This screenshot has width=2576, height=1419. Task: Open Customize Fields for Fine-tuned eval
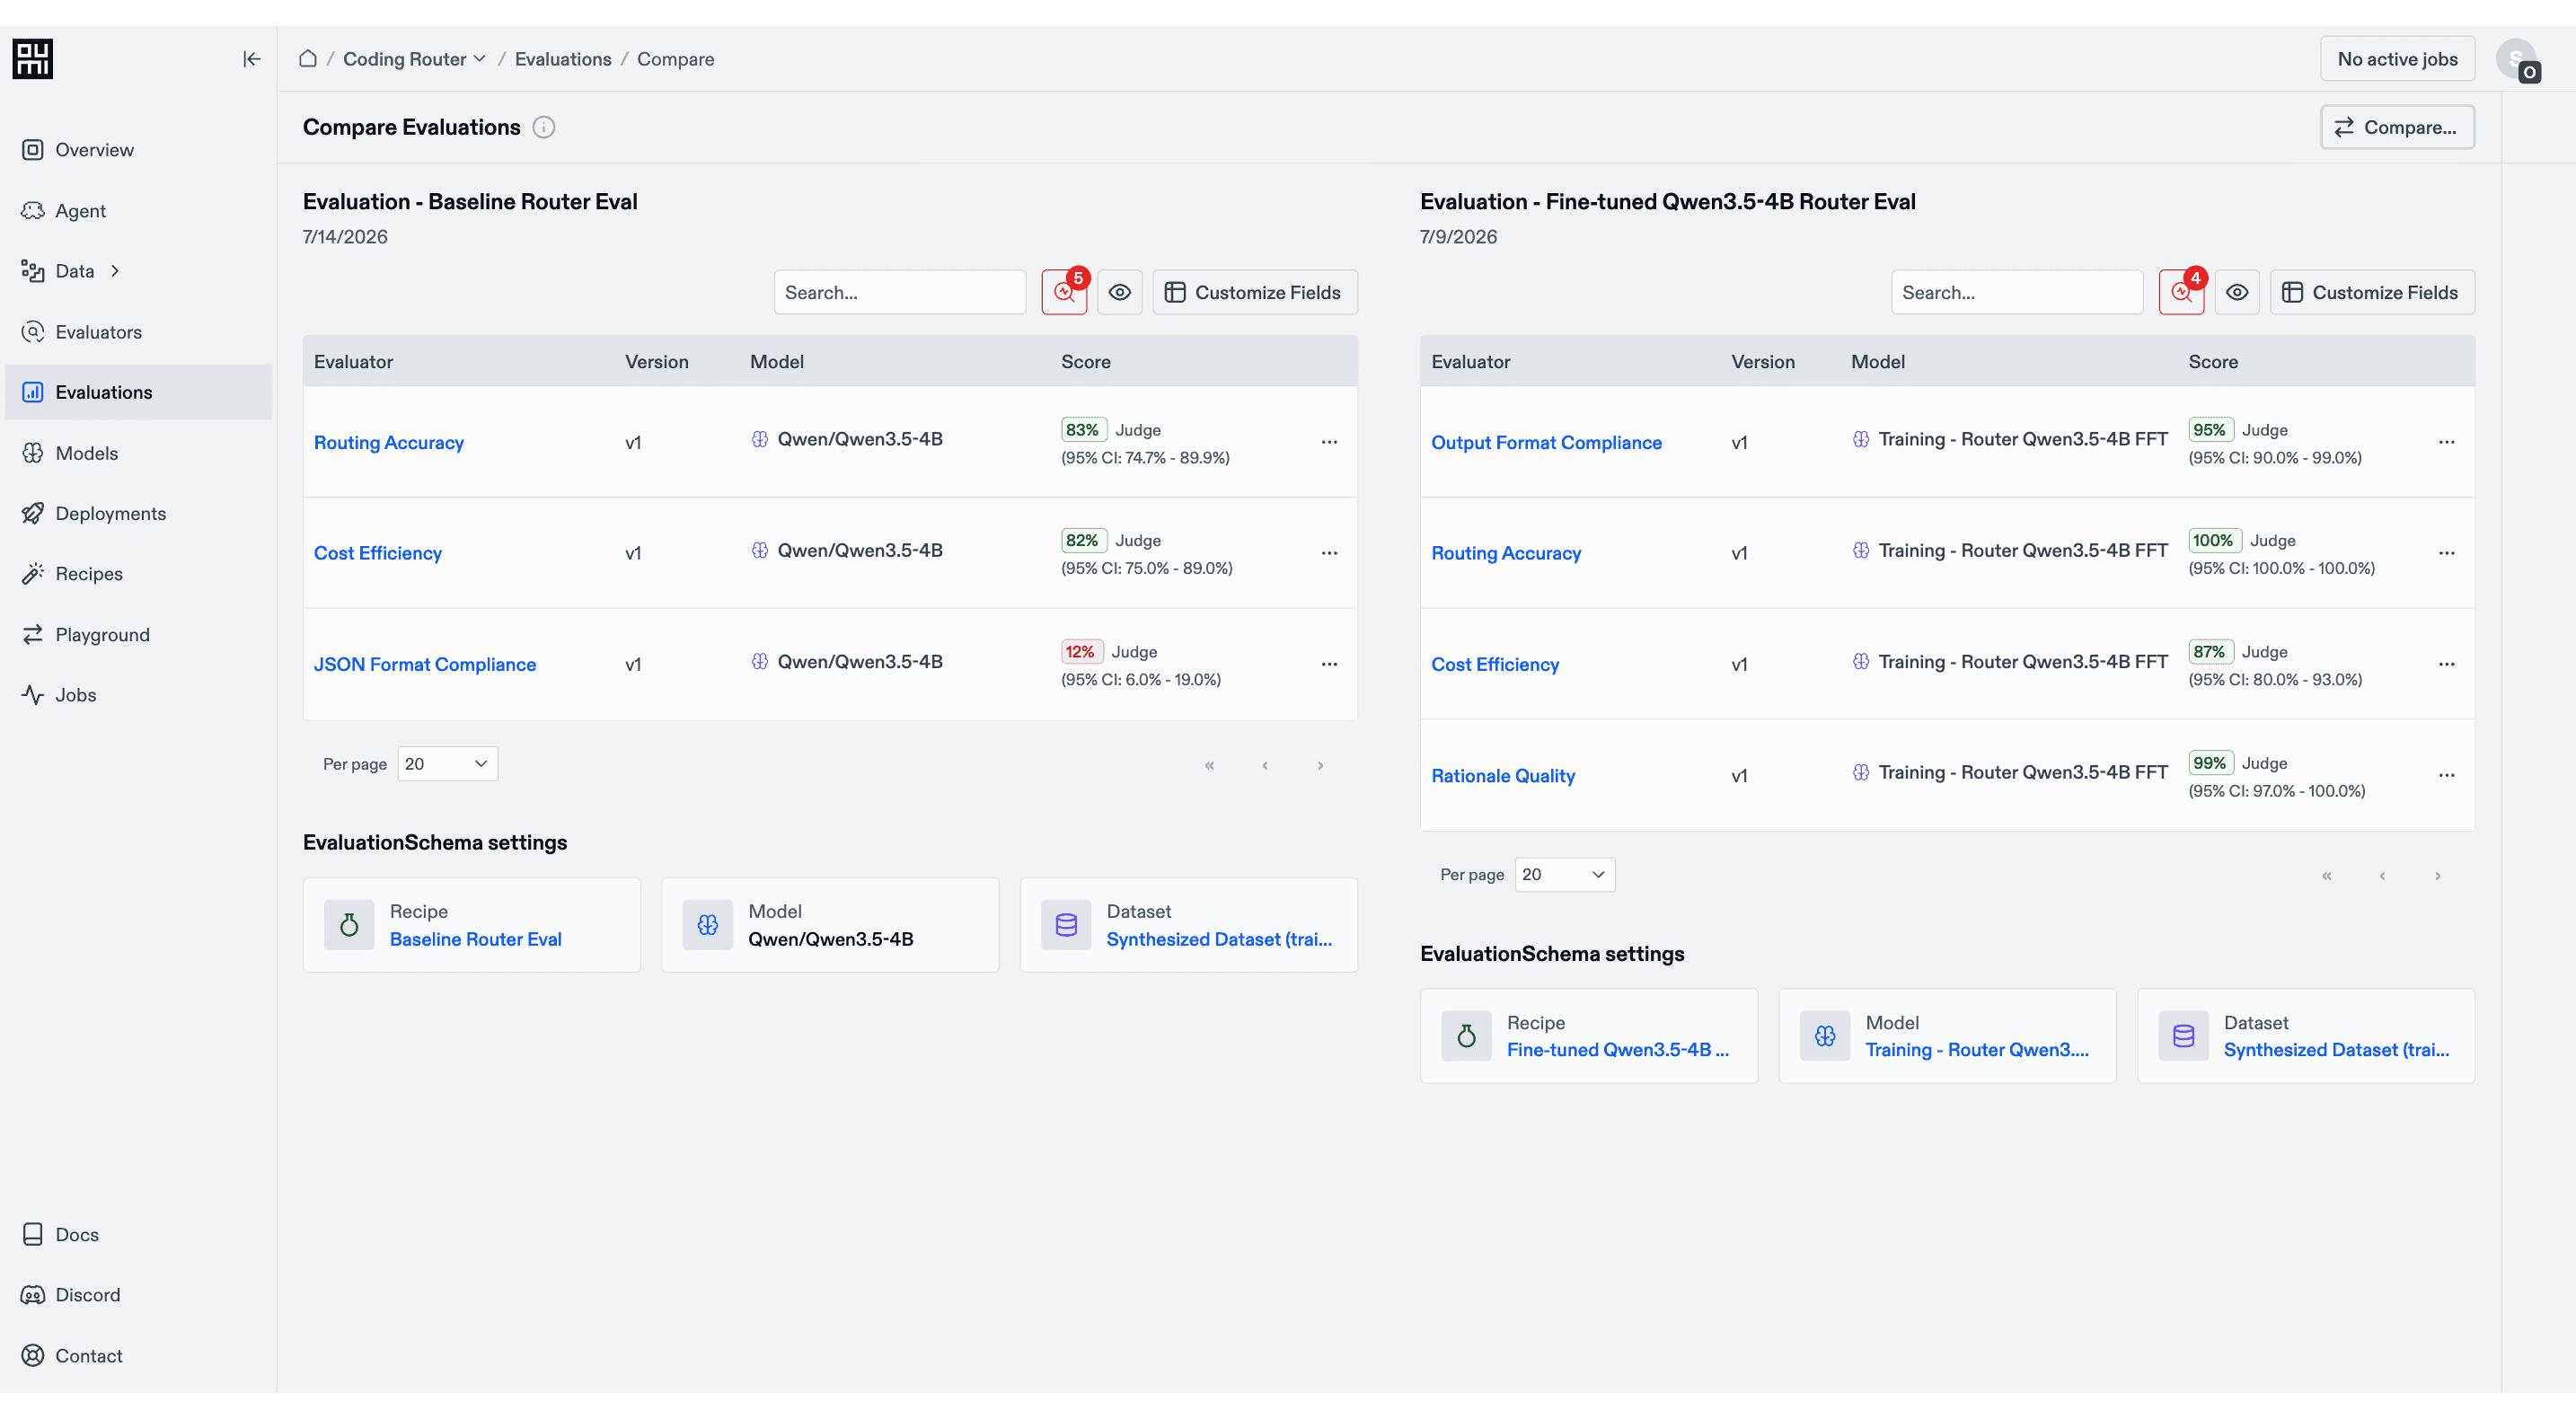(2371, 292)
